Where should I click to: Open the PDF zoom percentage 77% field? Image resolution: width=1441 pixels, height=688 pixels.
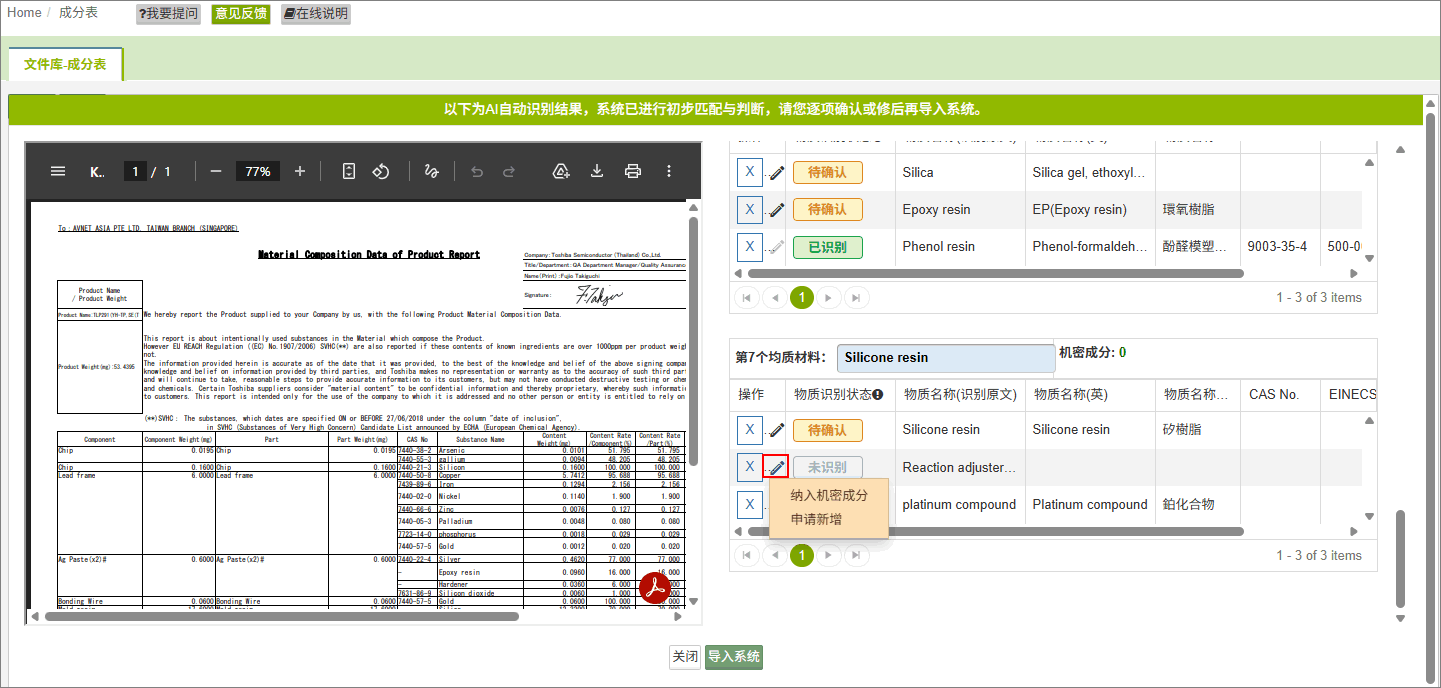(258, 171)
